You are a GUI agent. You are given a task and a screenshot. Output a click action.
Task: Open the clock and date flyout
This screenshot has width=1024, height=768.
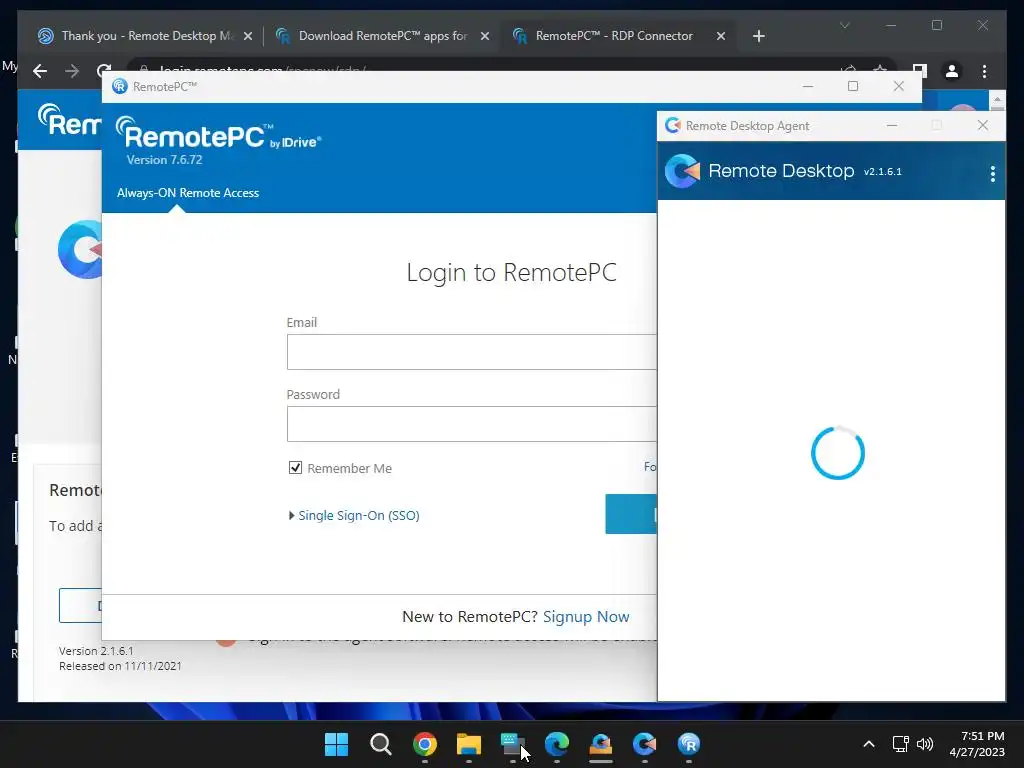976,744
